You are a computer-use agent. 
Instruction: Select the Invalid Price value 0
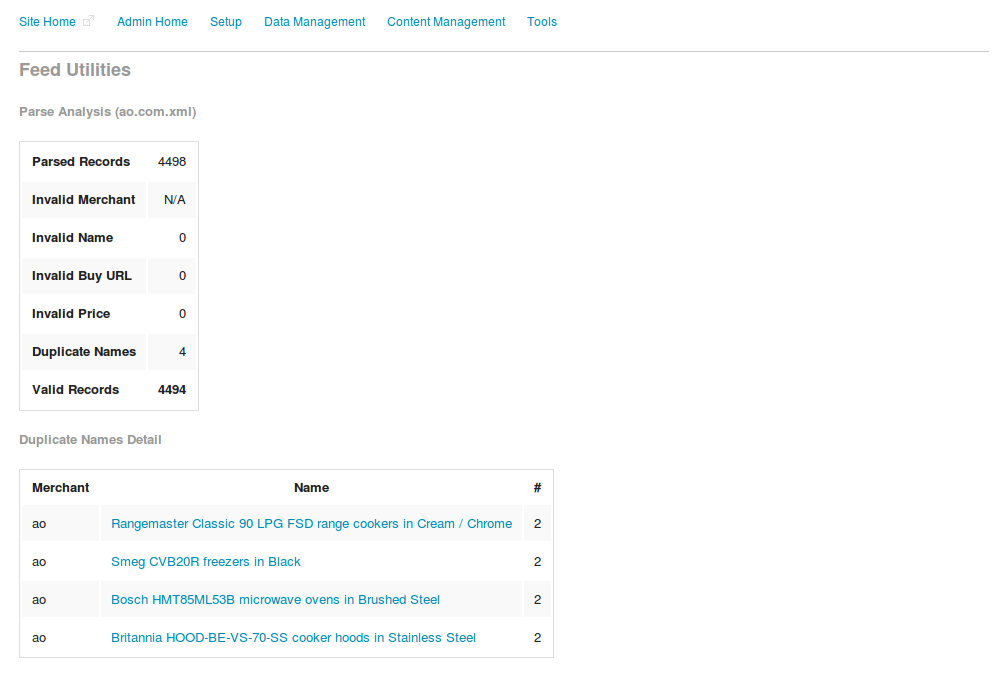(x=183, y=314)
